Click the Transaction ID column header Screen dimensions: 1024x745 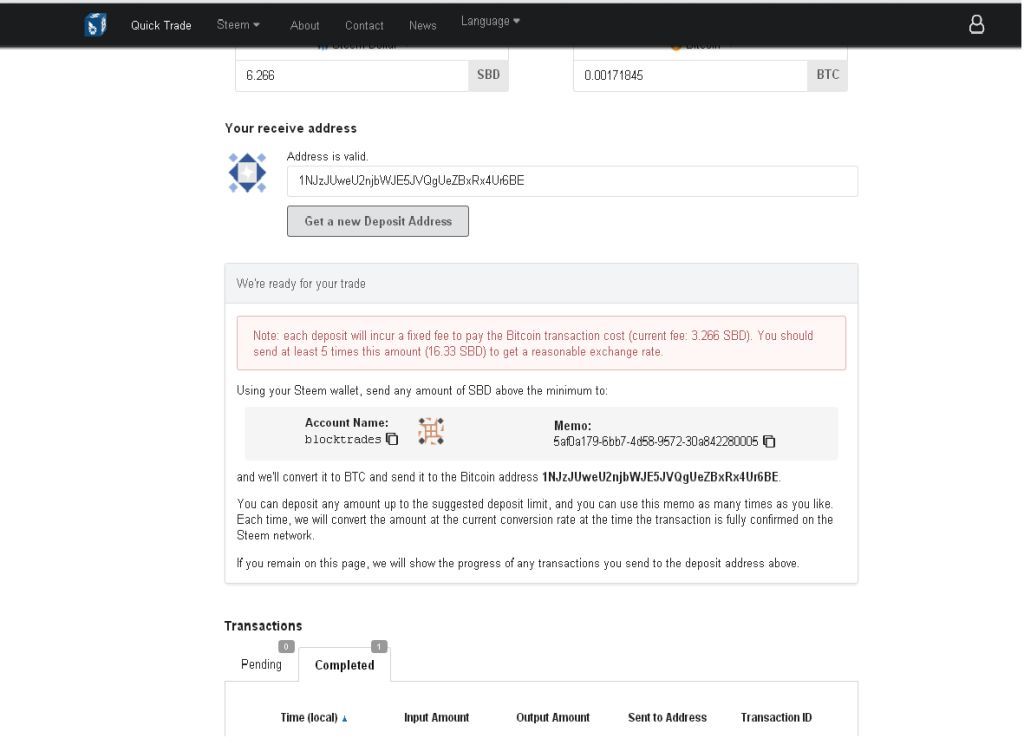[x=776, y=718]
